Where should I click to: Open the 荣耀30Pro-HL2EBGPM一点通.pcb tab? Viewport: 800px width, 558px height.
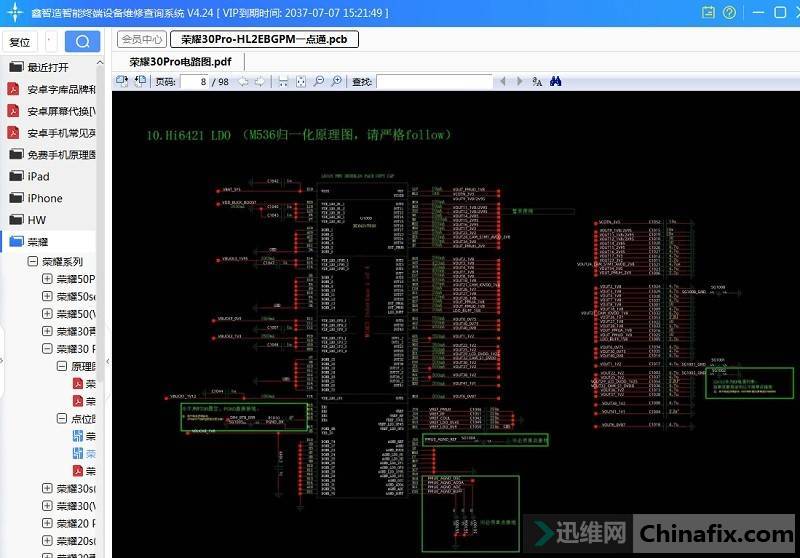pyautogui.click(x=264, y=39)
